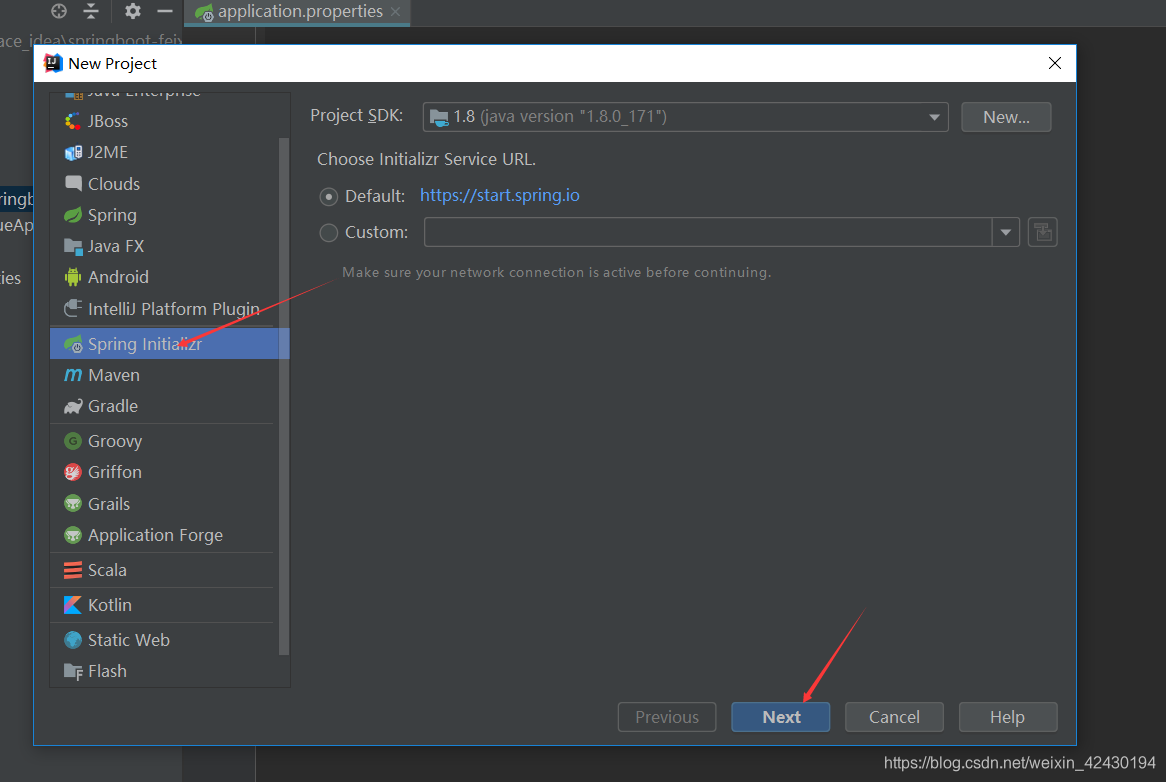Select the Groovy G icon

(73, 442)
